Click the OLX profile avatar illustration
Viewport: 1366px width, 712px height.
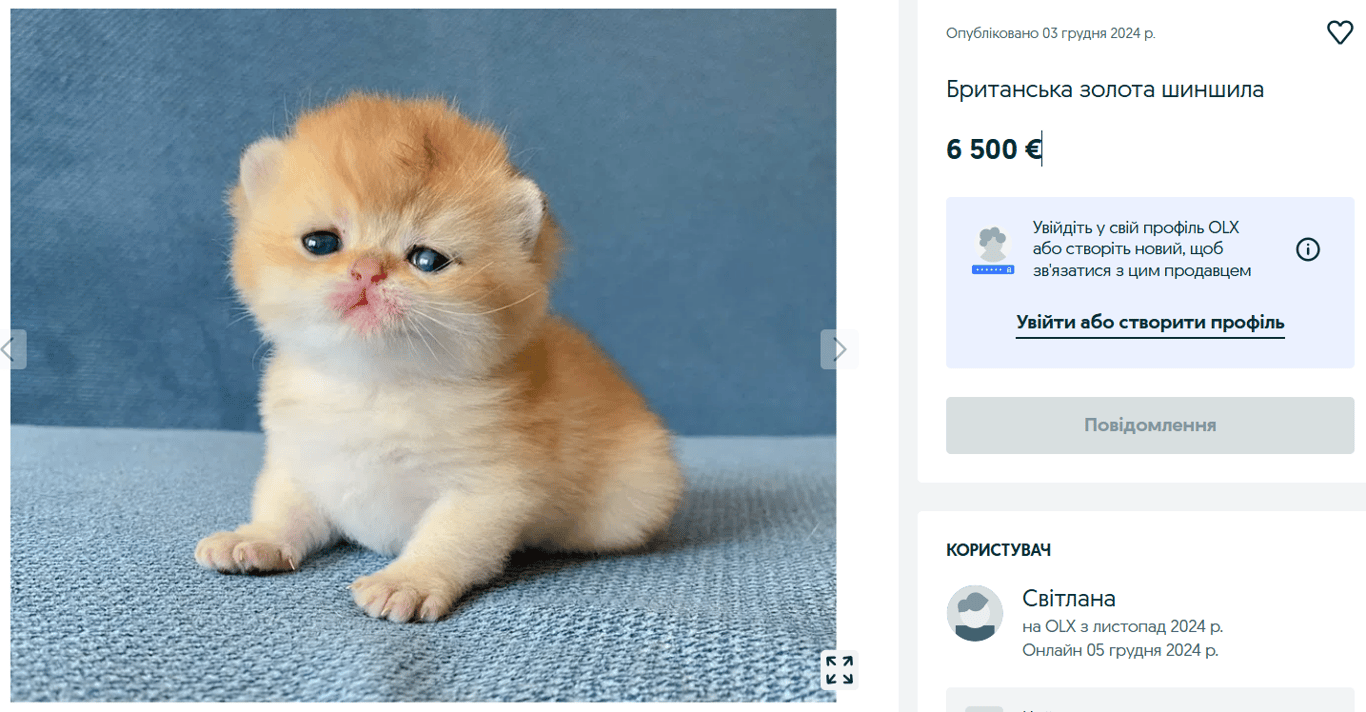point(992,249)
